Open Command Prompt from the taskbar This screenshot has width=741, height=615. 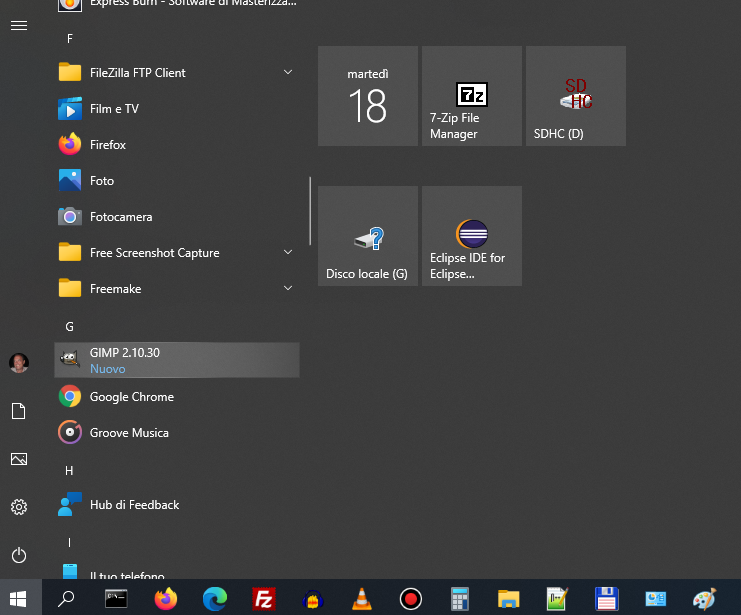[116, 599]
